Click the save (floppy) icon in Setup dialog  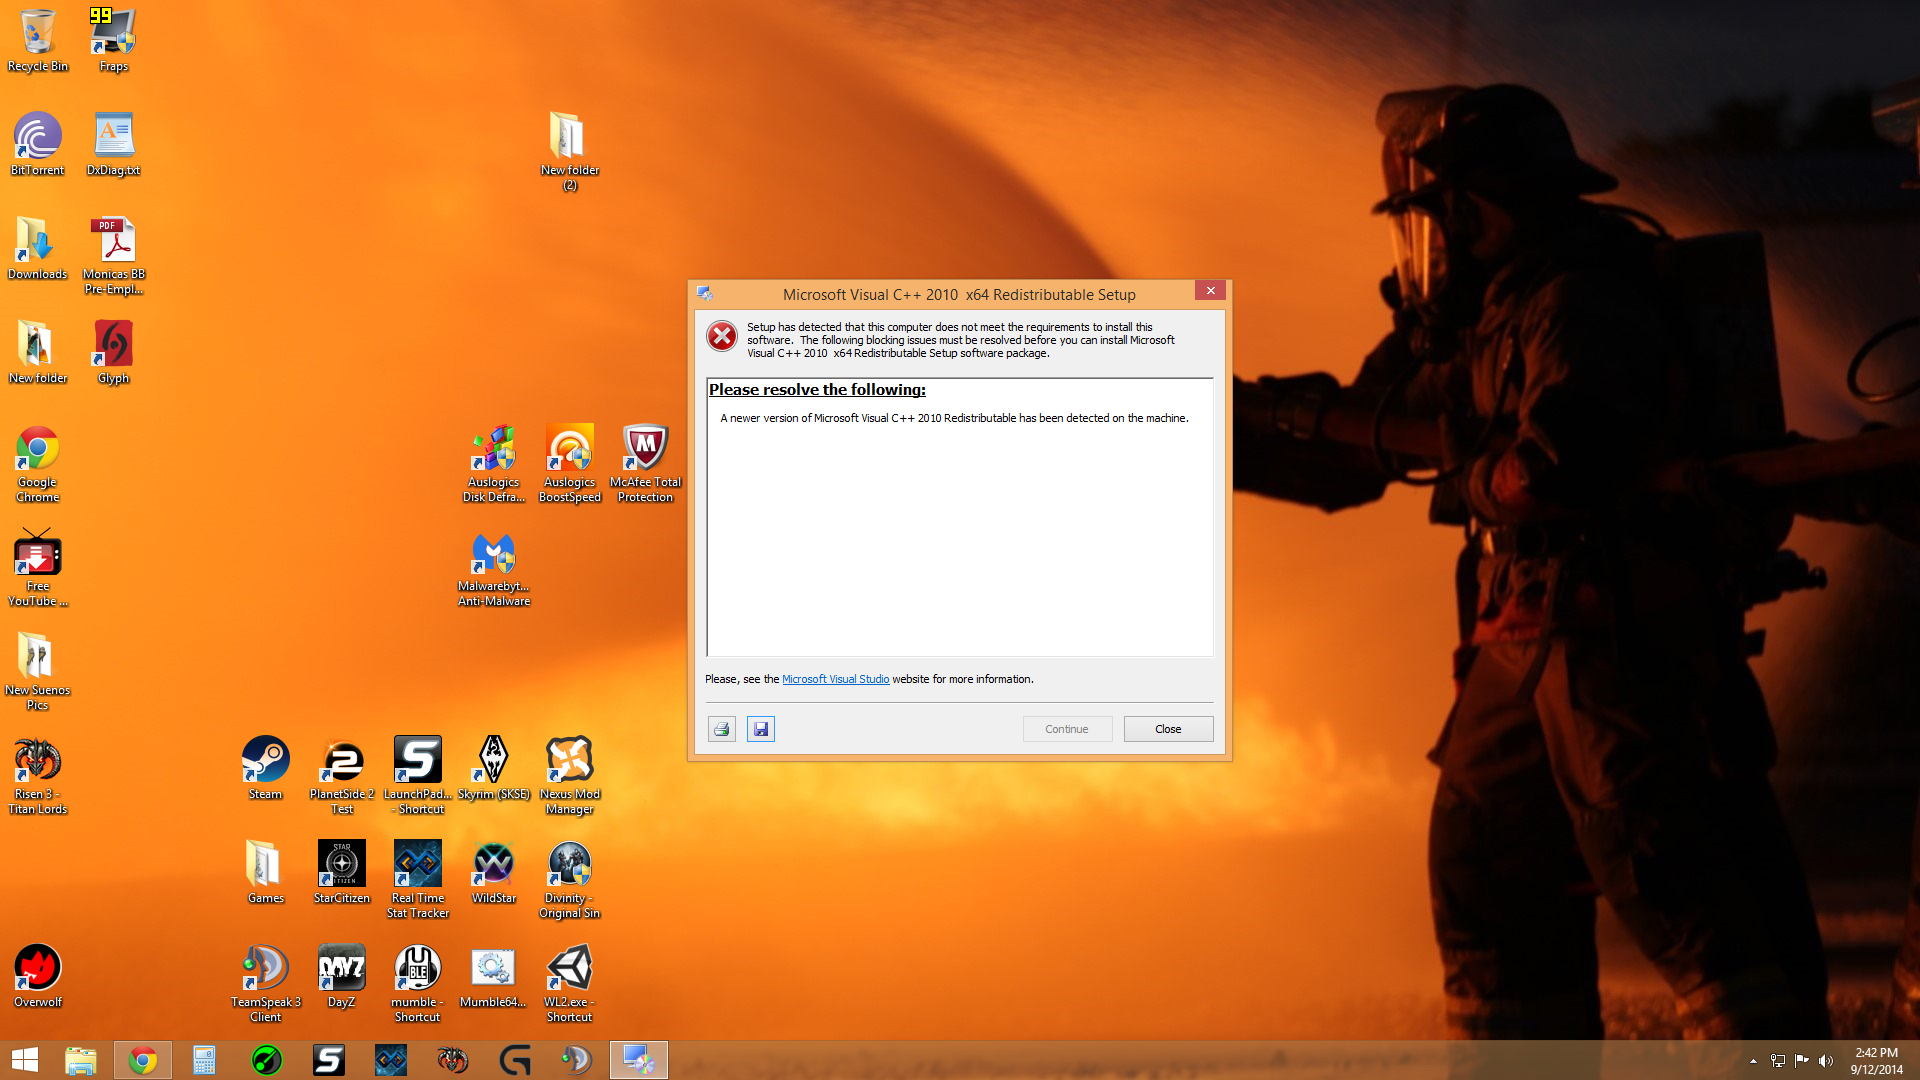pyautogui.click(x=760, y=729)
